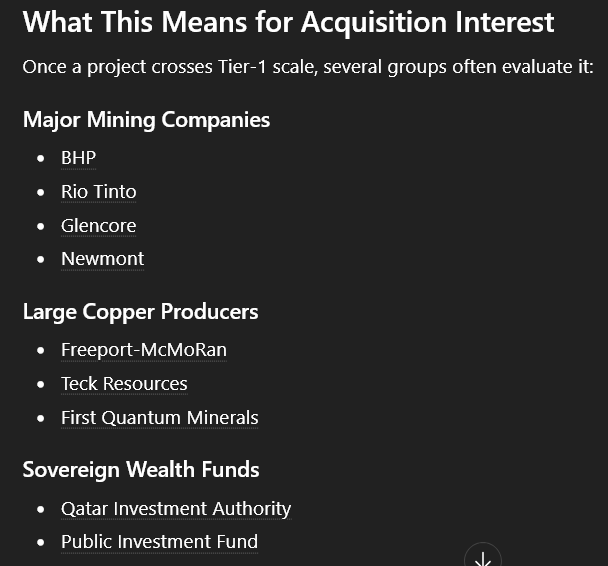608x566 pixels.
Task: Click the Tier-1 scale intro sentence
Action: click(308, 68)
